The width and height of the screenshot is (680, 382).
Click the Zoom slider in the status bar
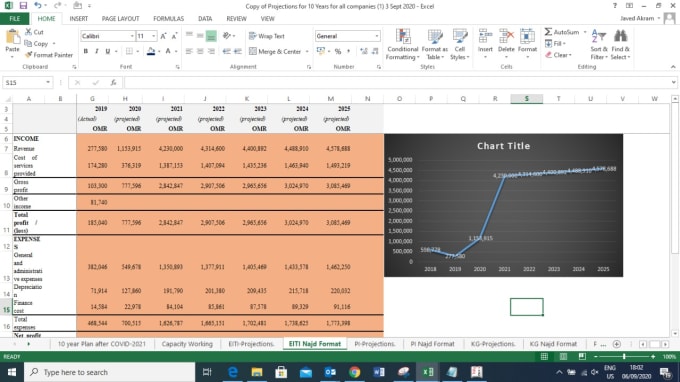tap(624, 356)
